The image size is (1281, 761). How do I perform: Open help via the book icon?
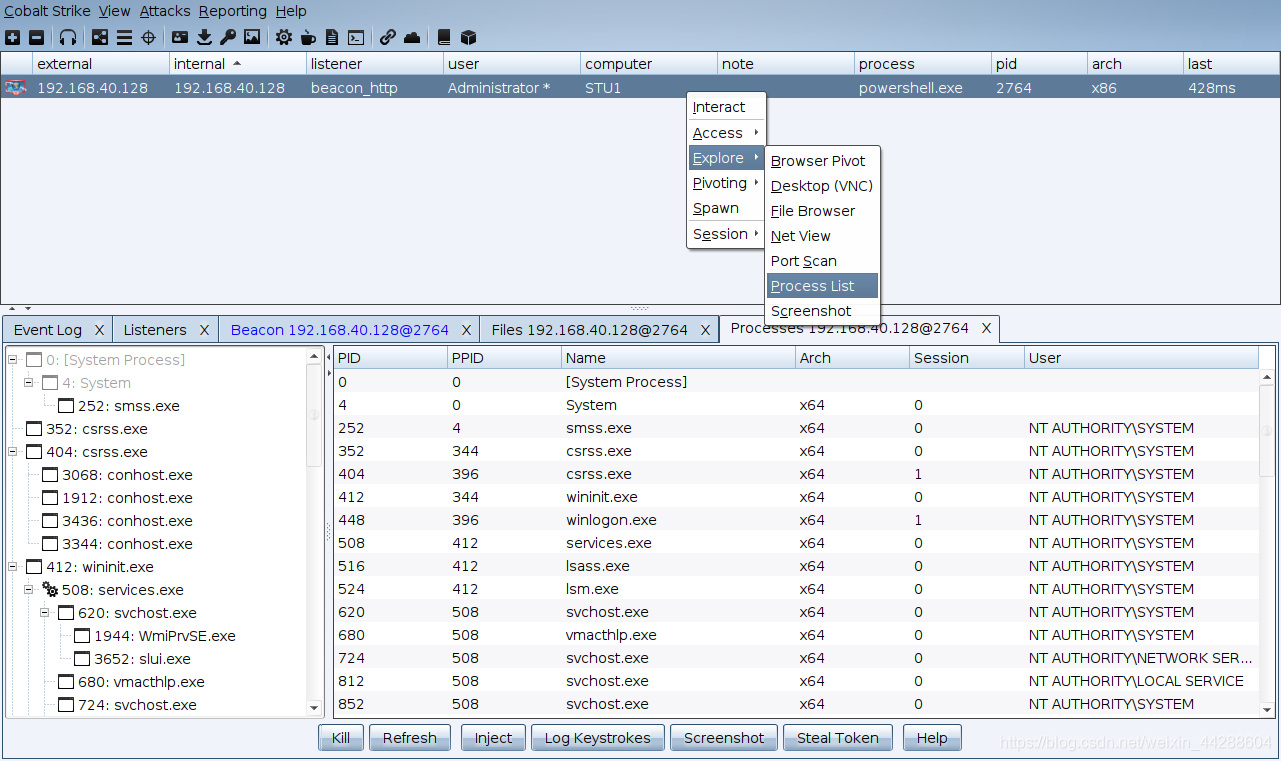[444, 38]
